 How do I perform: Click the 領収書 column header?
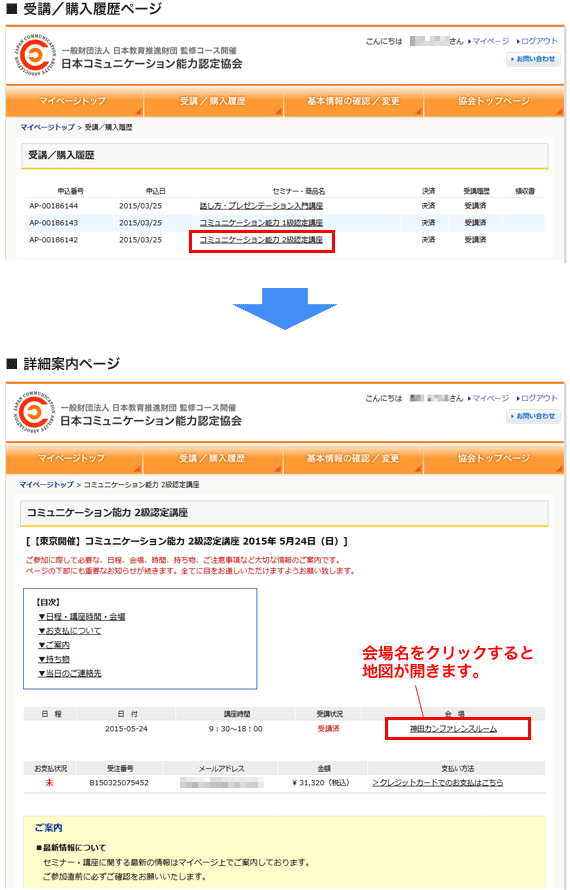pos(525,191)
